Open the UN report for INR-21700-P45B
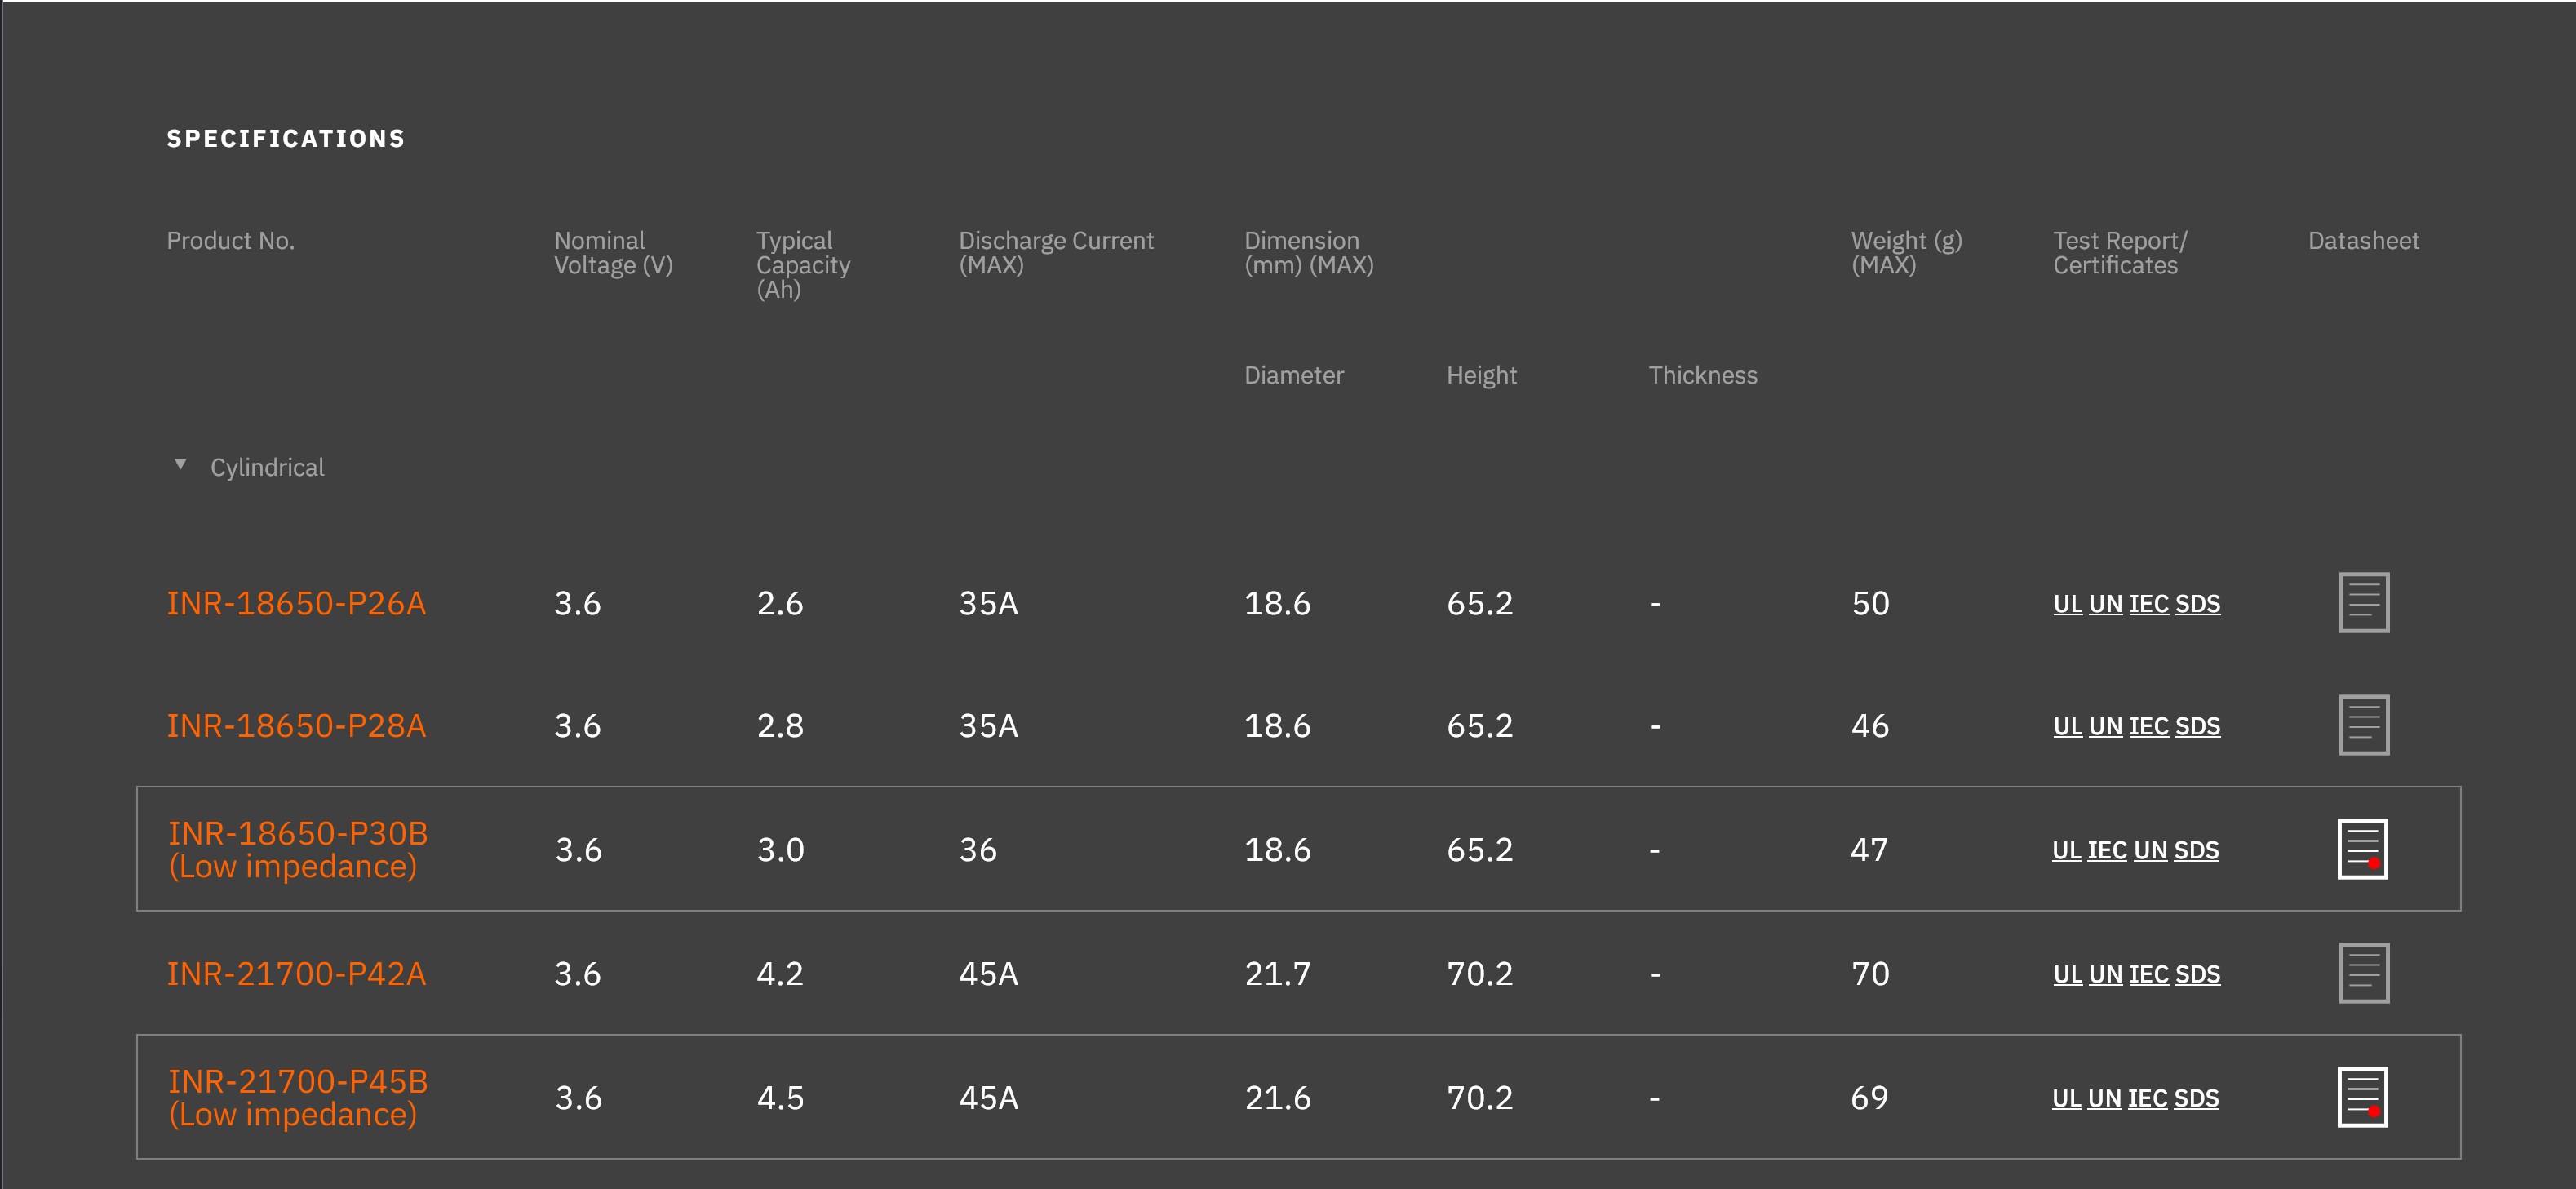 tap(2104, 1099)
